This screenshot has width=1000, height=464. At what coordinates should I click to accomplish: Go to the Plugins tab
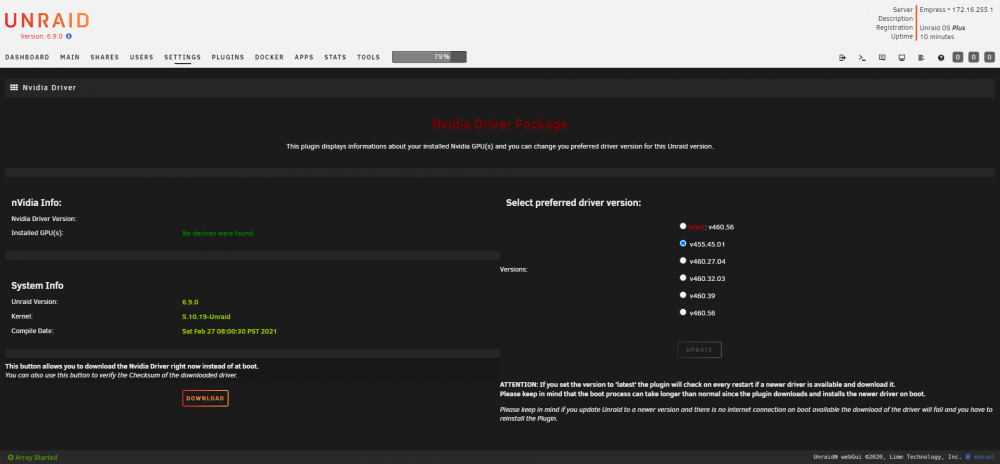point(228,57)
